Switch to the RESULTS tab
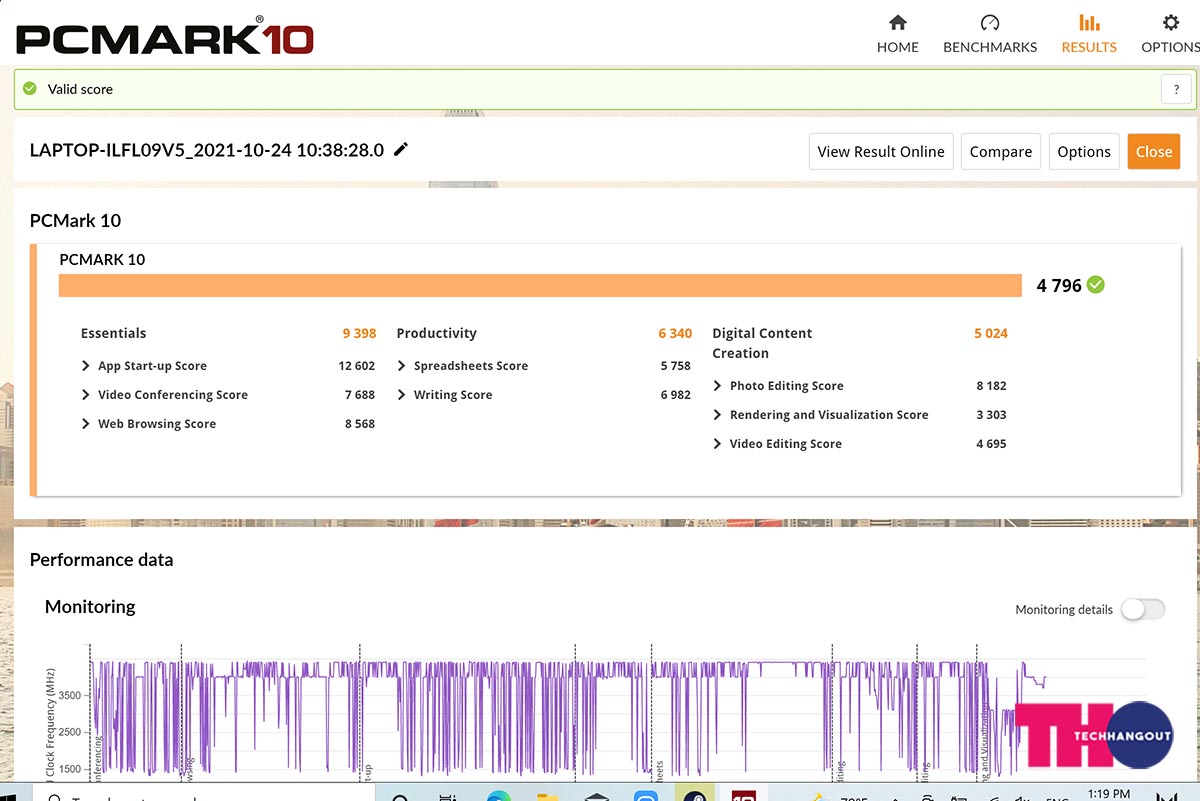1200x801 pixels. pos(1089,34)
